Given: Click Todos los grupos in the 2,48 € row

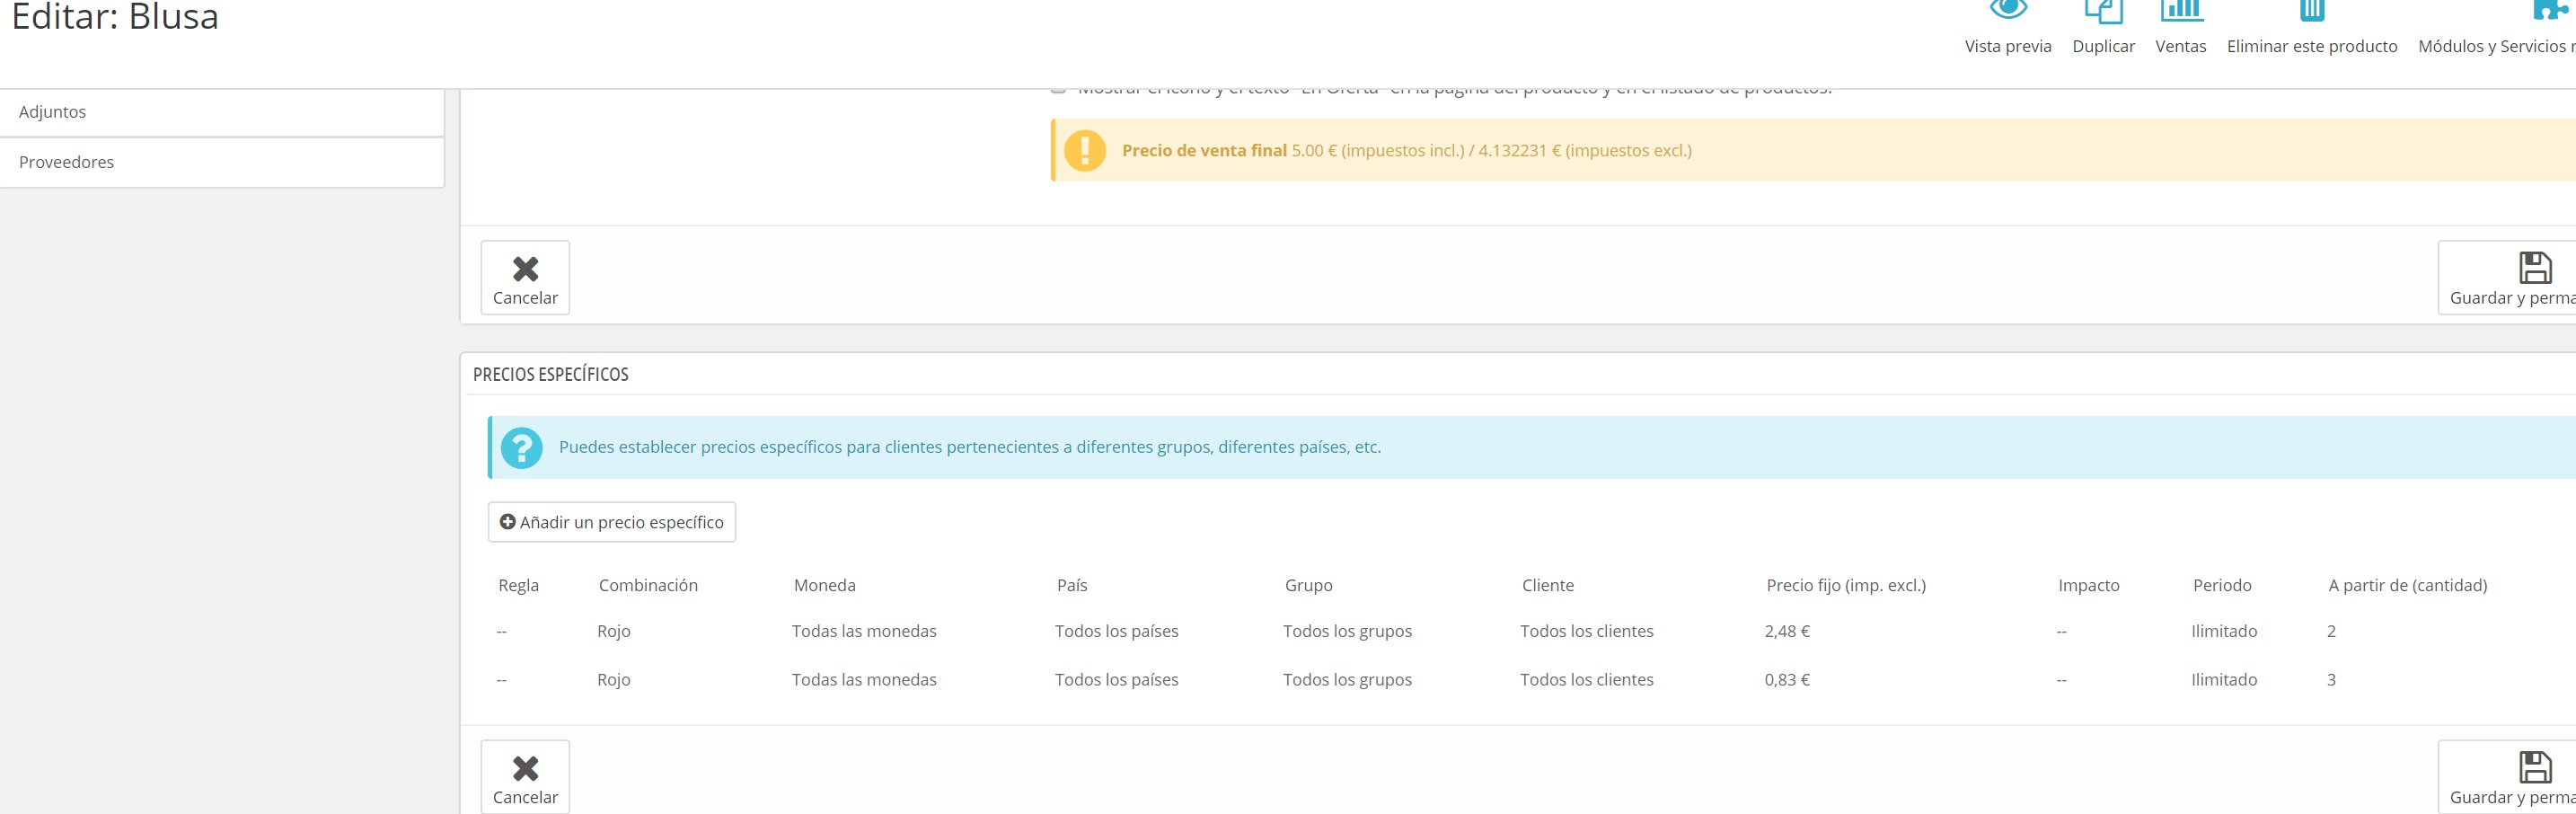Looking at the screenshot, I should (x=1347, y=631).
